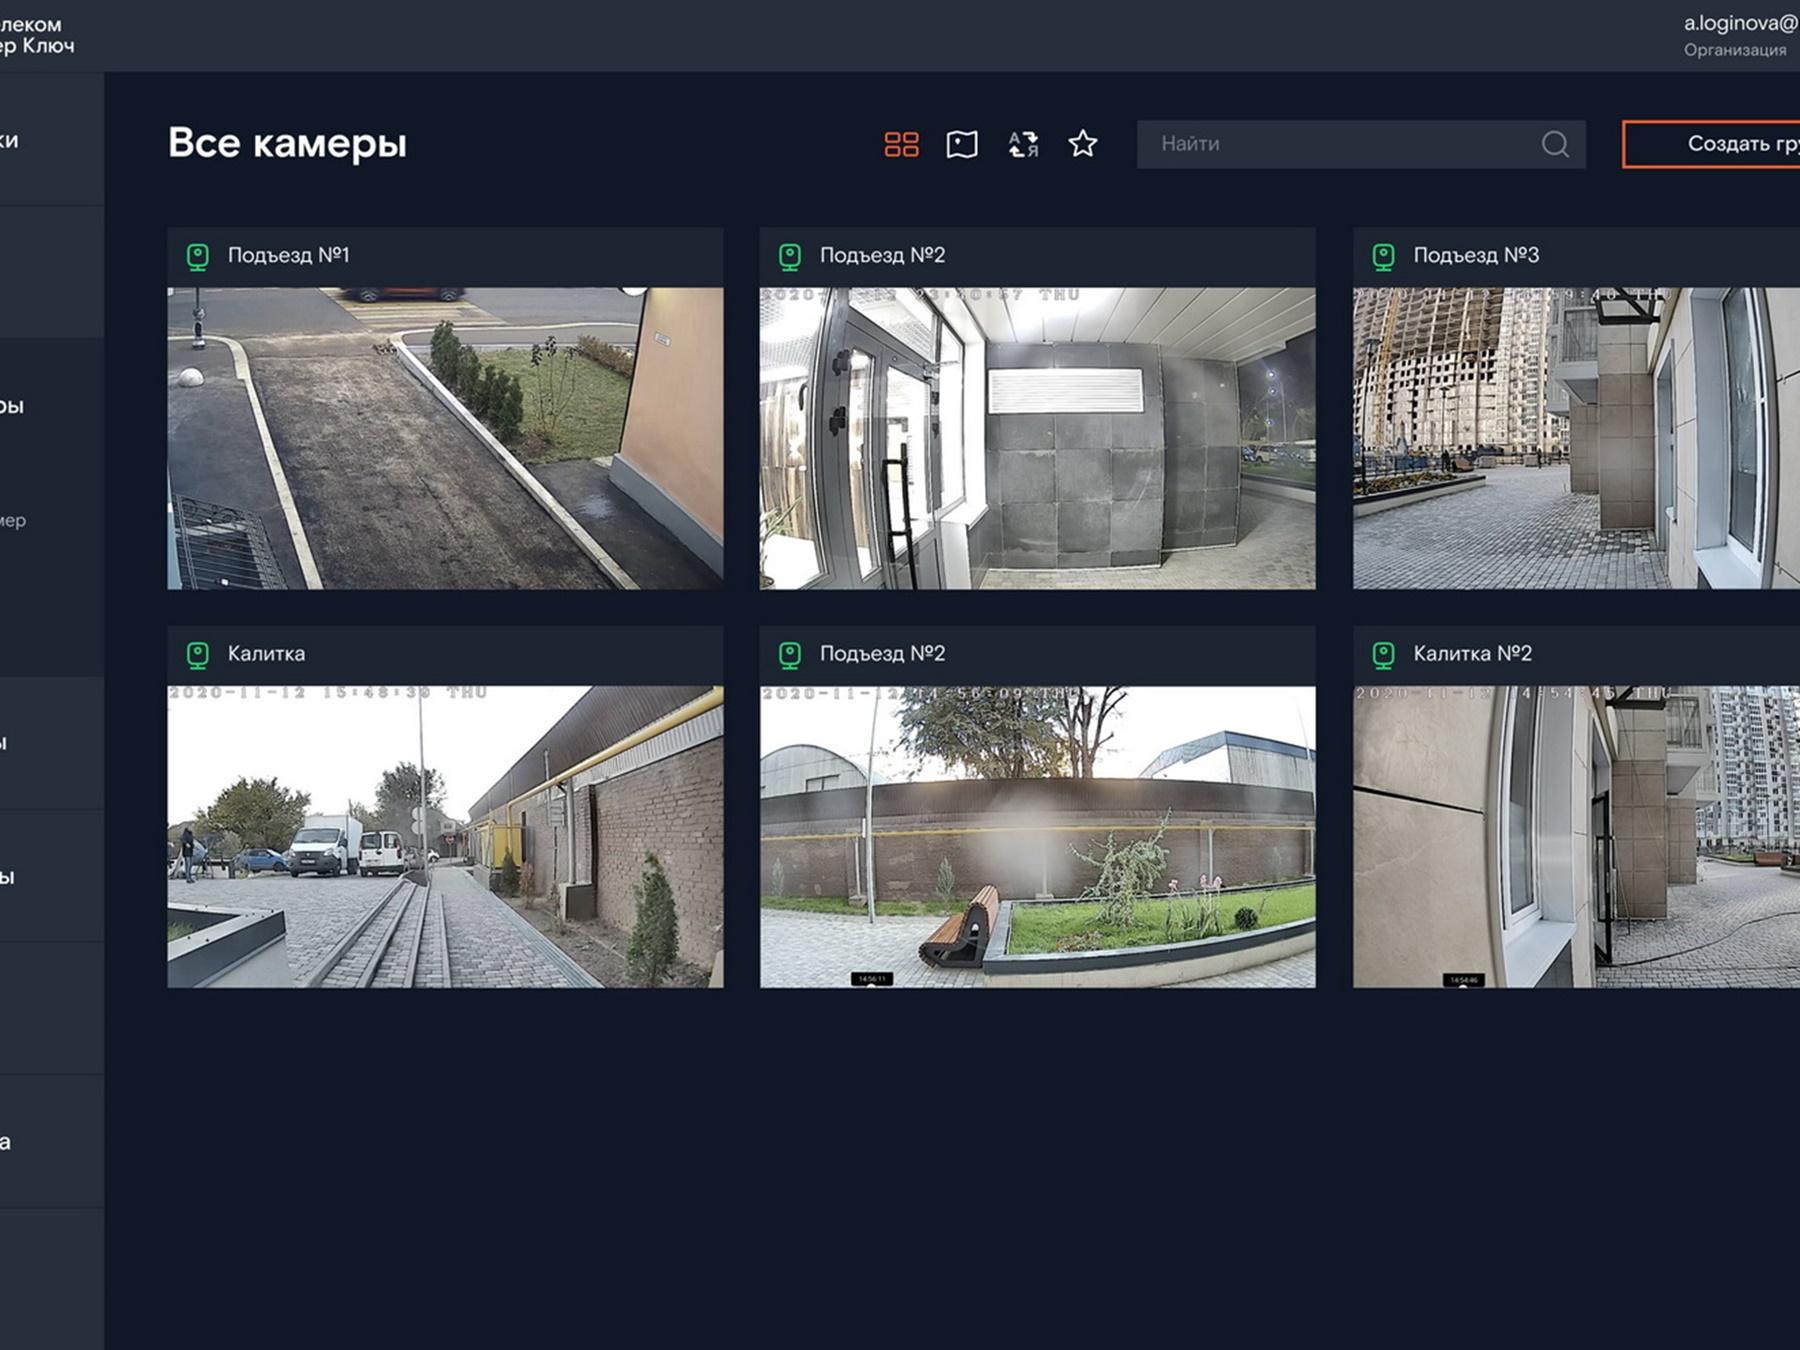
Task: Click camera icon next to Калитка
Action: pyautogui.click(x=198, y=654)
